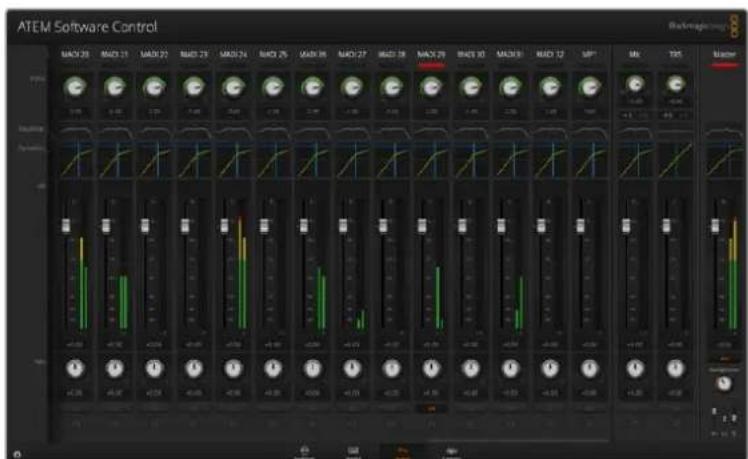Image resolution: width=748 pixels, height=459 pixels.
Task: Click Mic channel input gain knob
Action: 635,84
